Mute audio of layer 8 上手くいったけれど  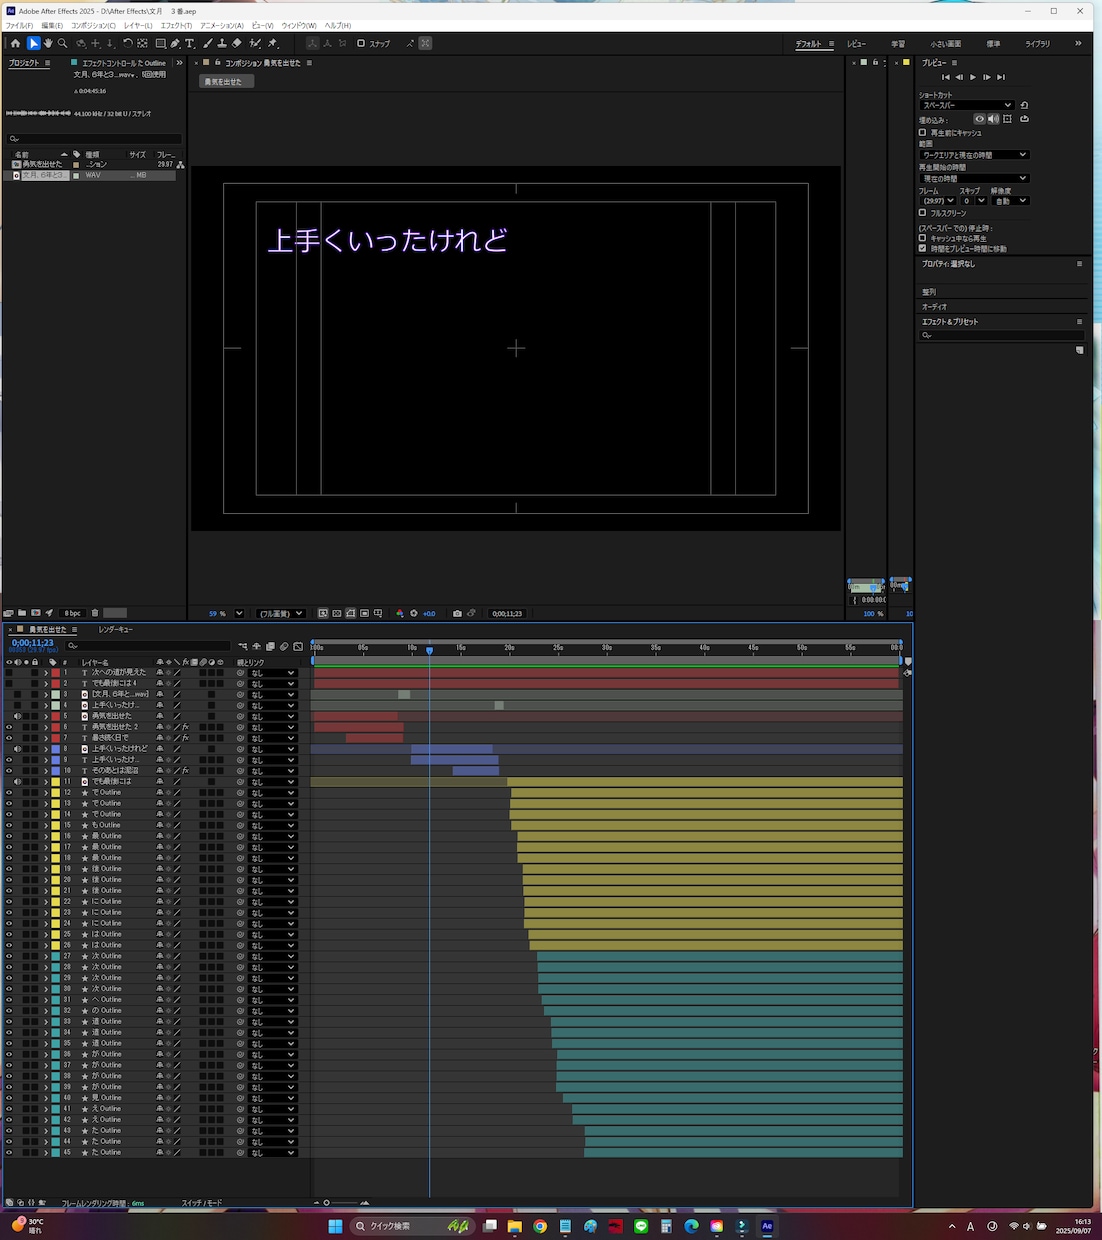pos(18,749)
